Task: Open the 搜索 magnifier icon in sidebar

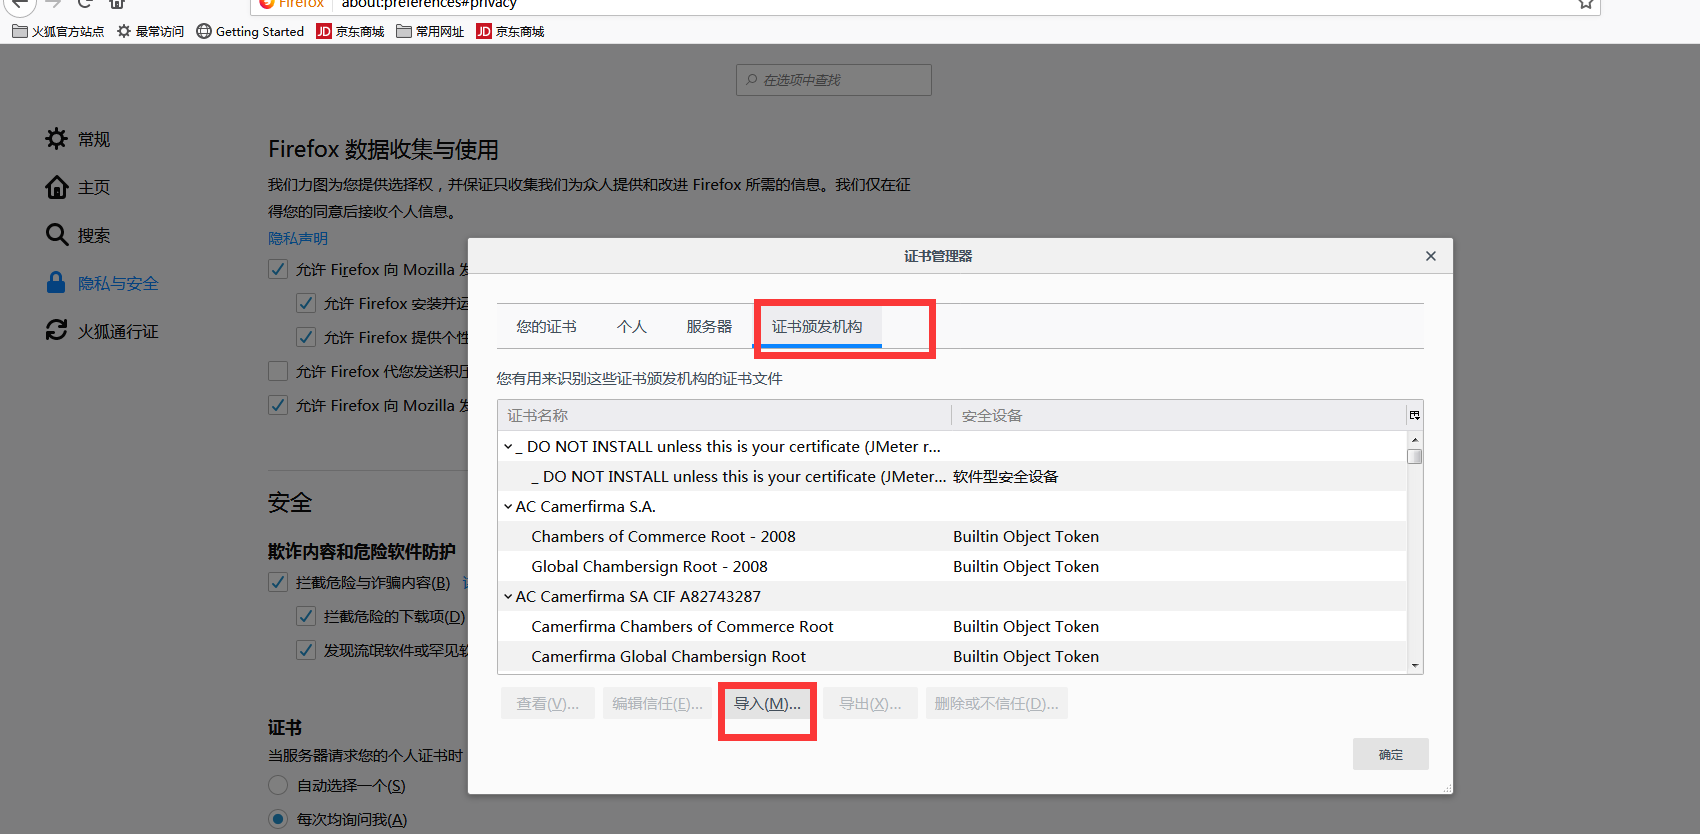Action: click(57, 235)
